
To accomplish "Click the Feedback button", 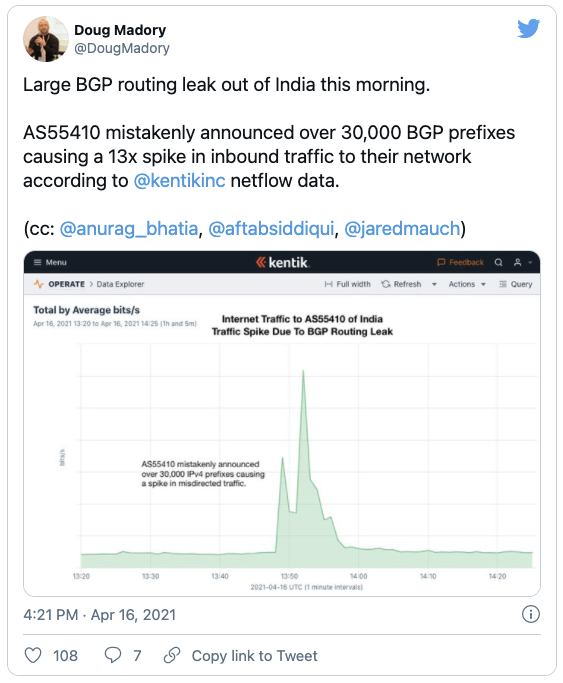I will pyautogui.click(x=460, y=262).
